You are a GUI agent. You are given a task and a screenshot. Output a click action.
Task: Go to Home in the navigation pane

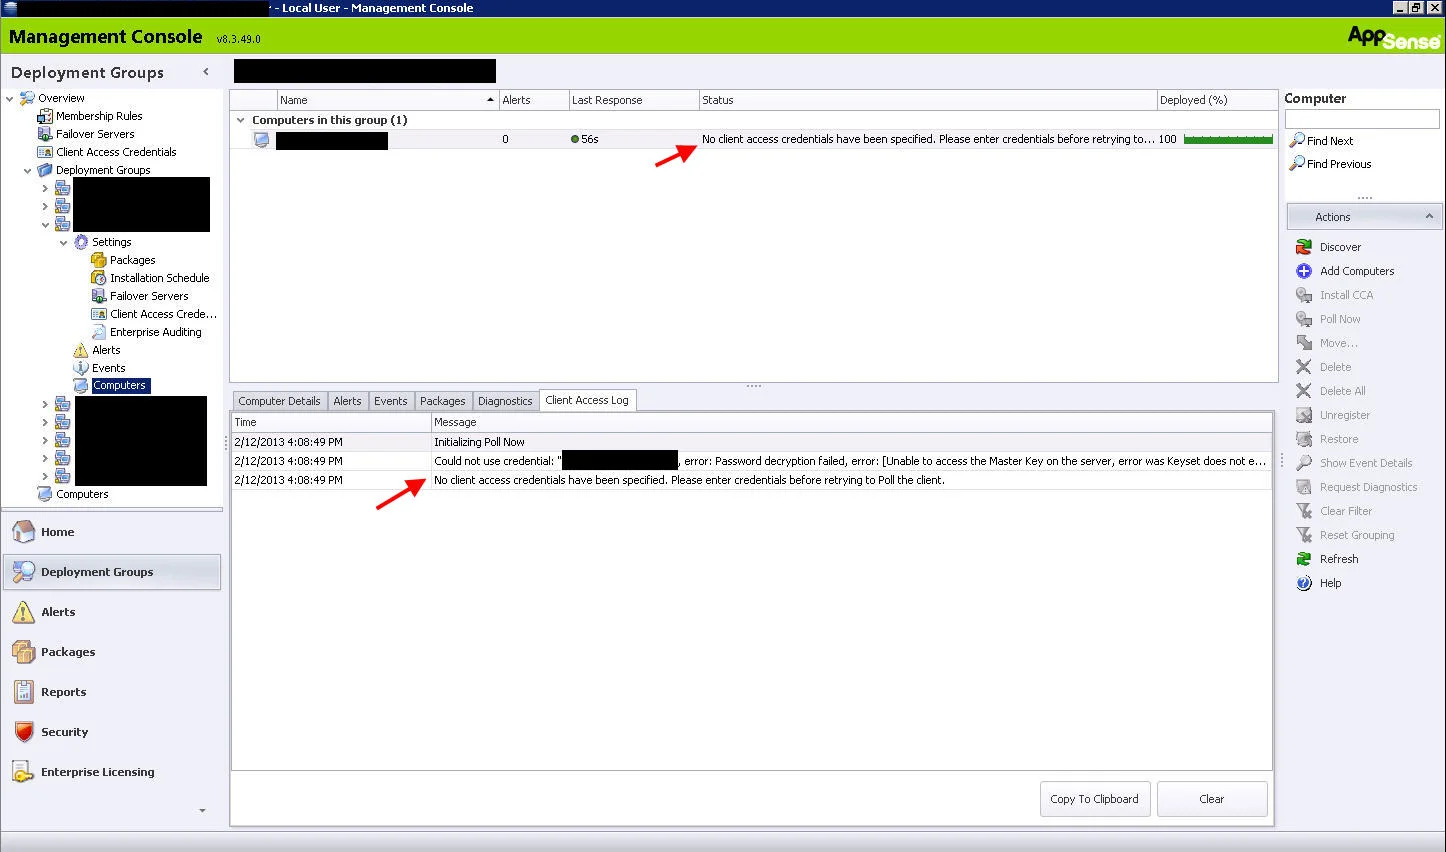point(112,532)
